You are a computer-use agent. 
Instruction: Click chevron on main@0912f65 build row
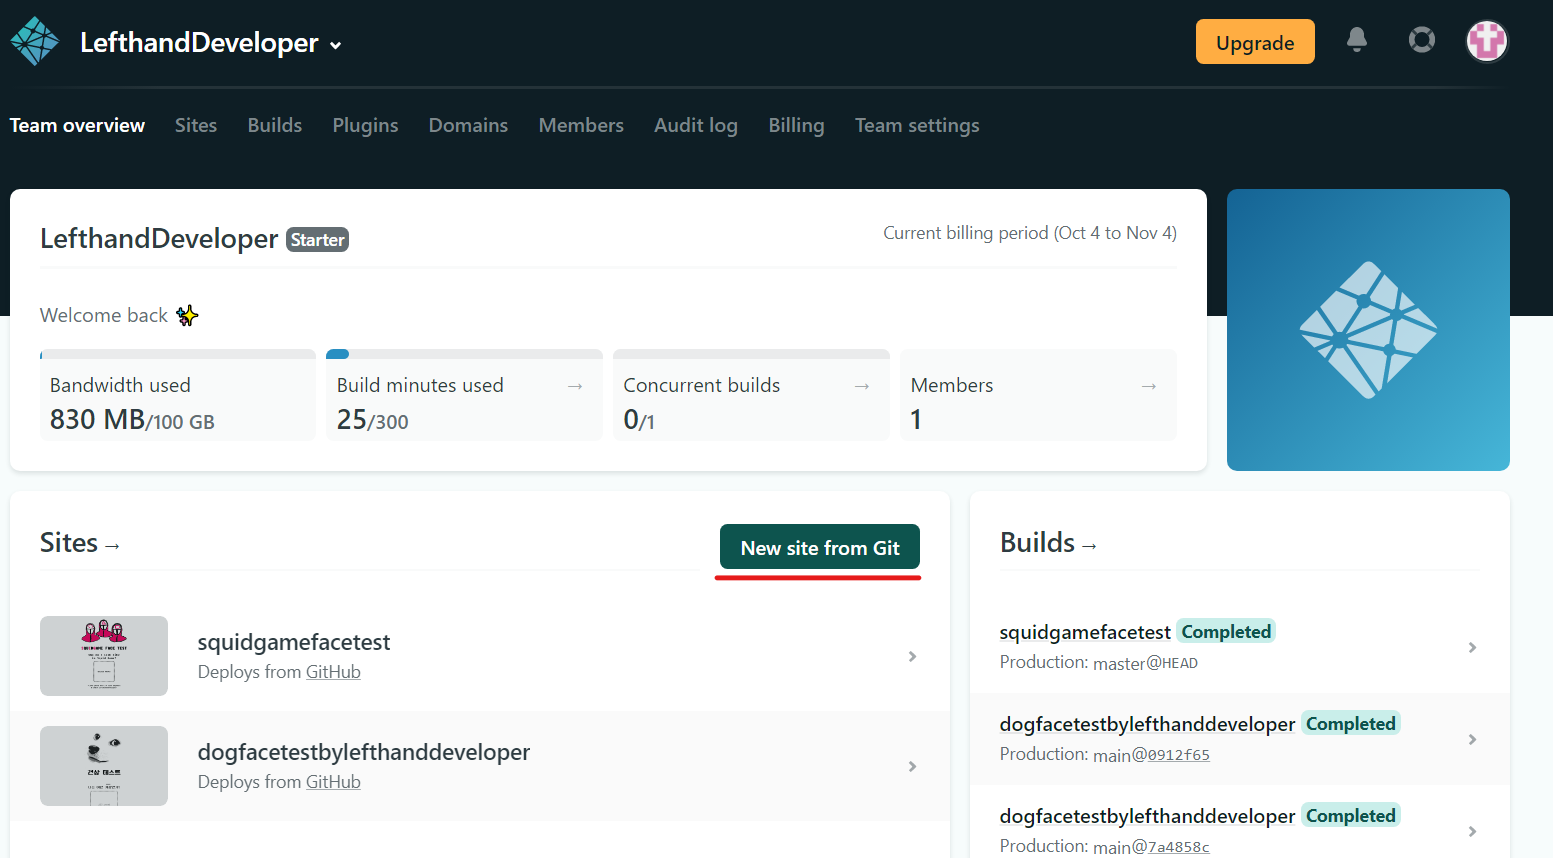[x=1472, y=739]
